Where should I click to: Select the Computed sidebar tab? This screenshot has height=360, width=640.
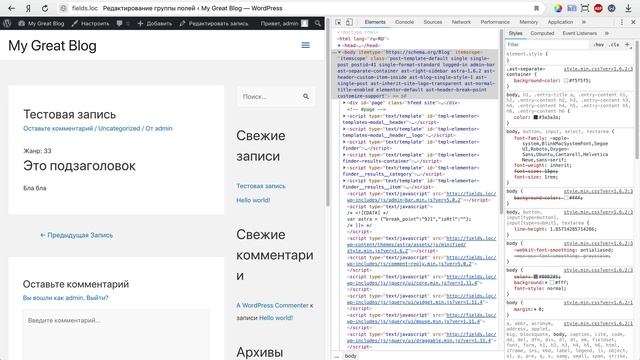tap(542, 33)
